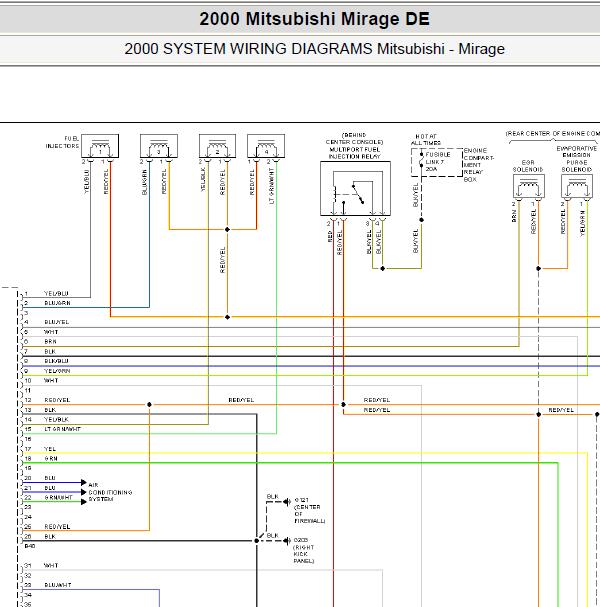Click the 'FUSIBLE LINK 7 20A' text

[x=438, y=162]
